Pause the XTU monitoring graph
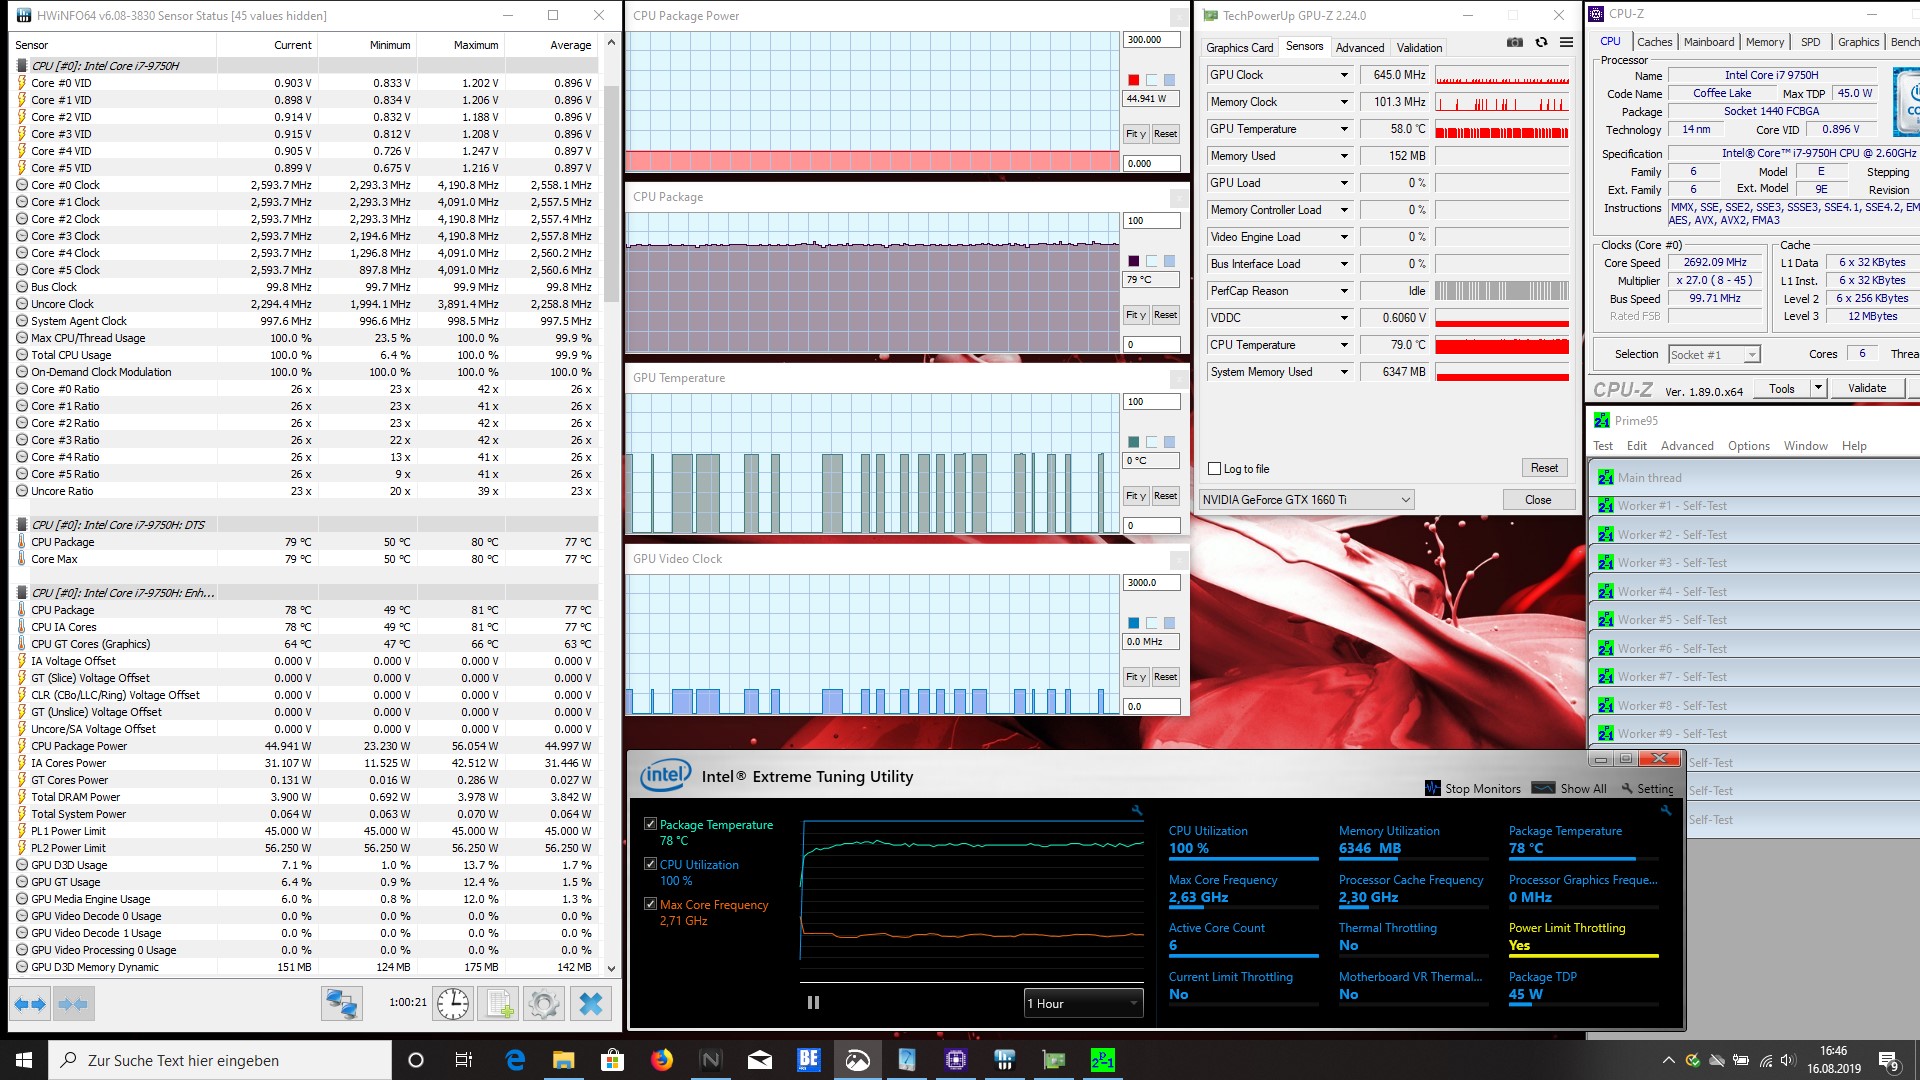1920x1080 pixels. click(x=813, y=1002)
